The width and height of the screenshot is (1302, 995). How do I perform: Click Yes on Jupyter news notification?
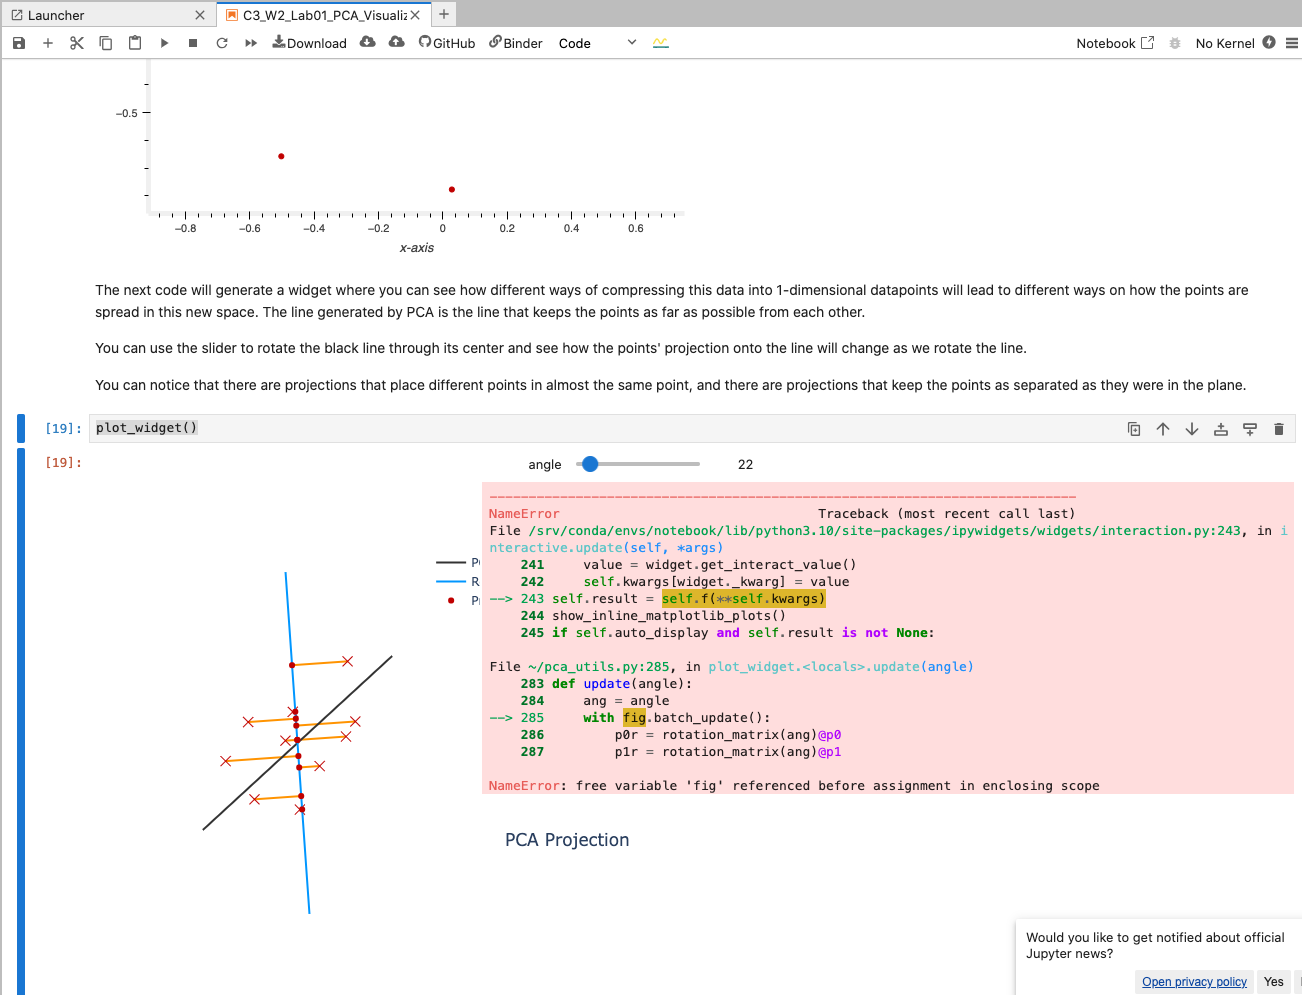(x=1273, y=982)
